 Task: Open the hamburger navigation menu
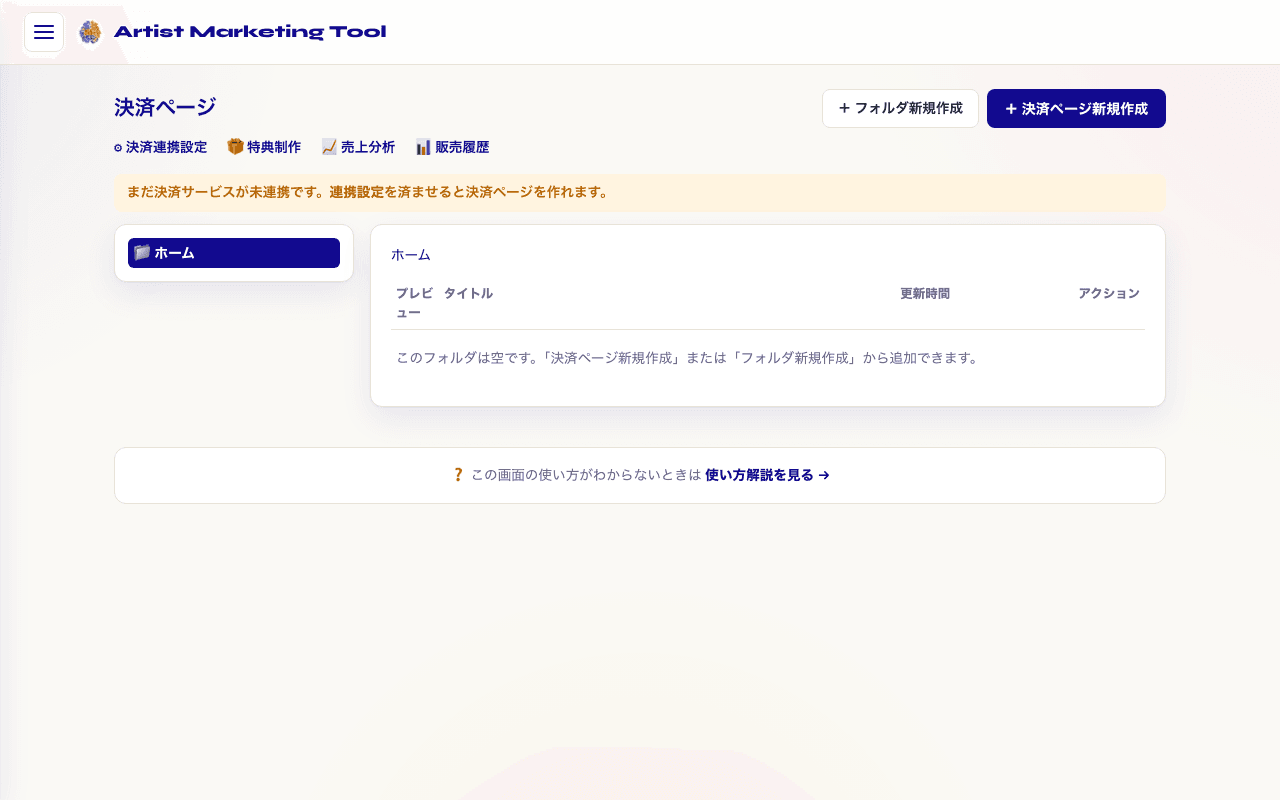pyautogui.click(x=44, y=32)
